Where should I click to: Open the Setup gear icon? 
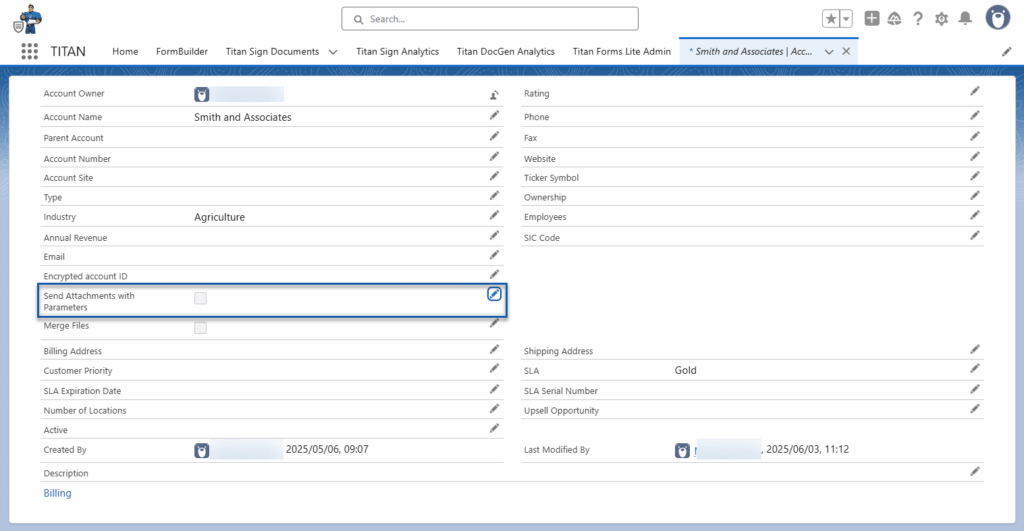pyautogui.click(x=941, y=19)
